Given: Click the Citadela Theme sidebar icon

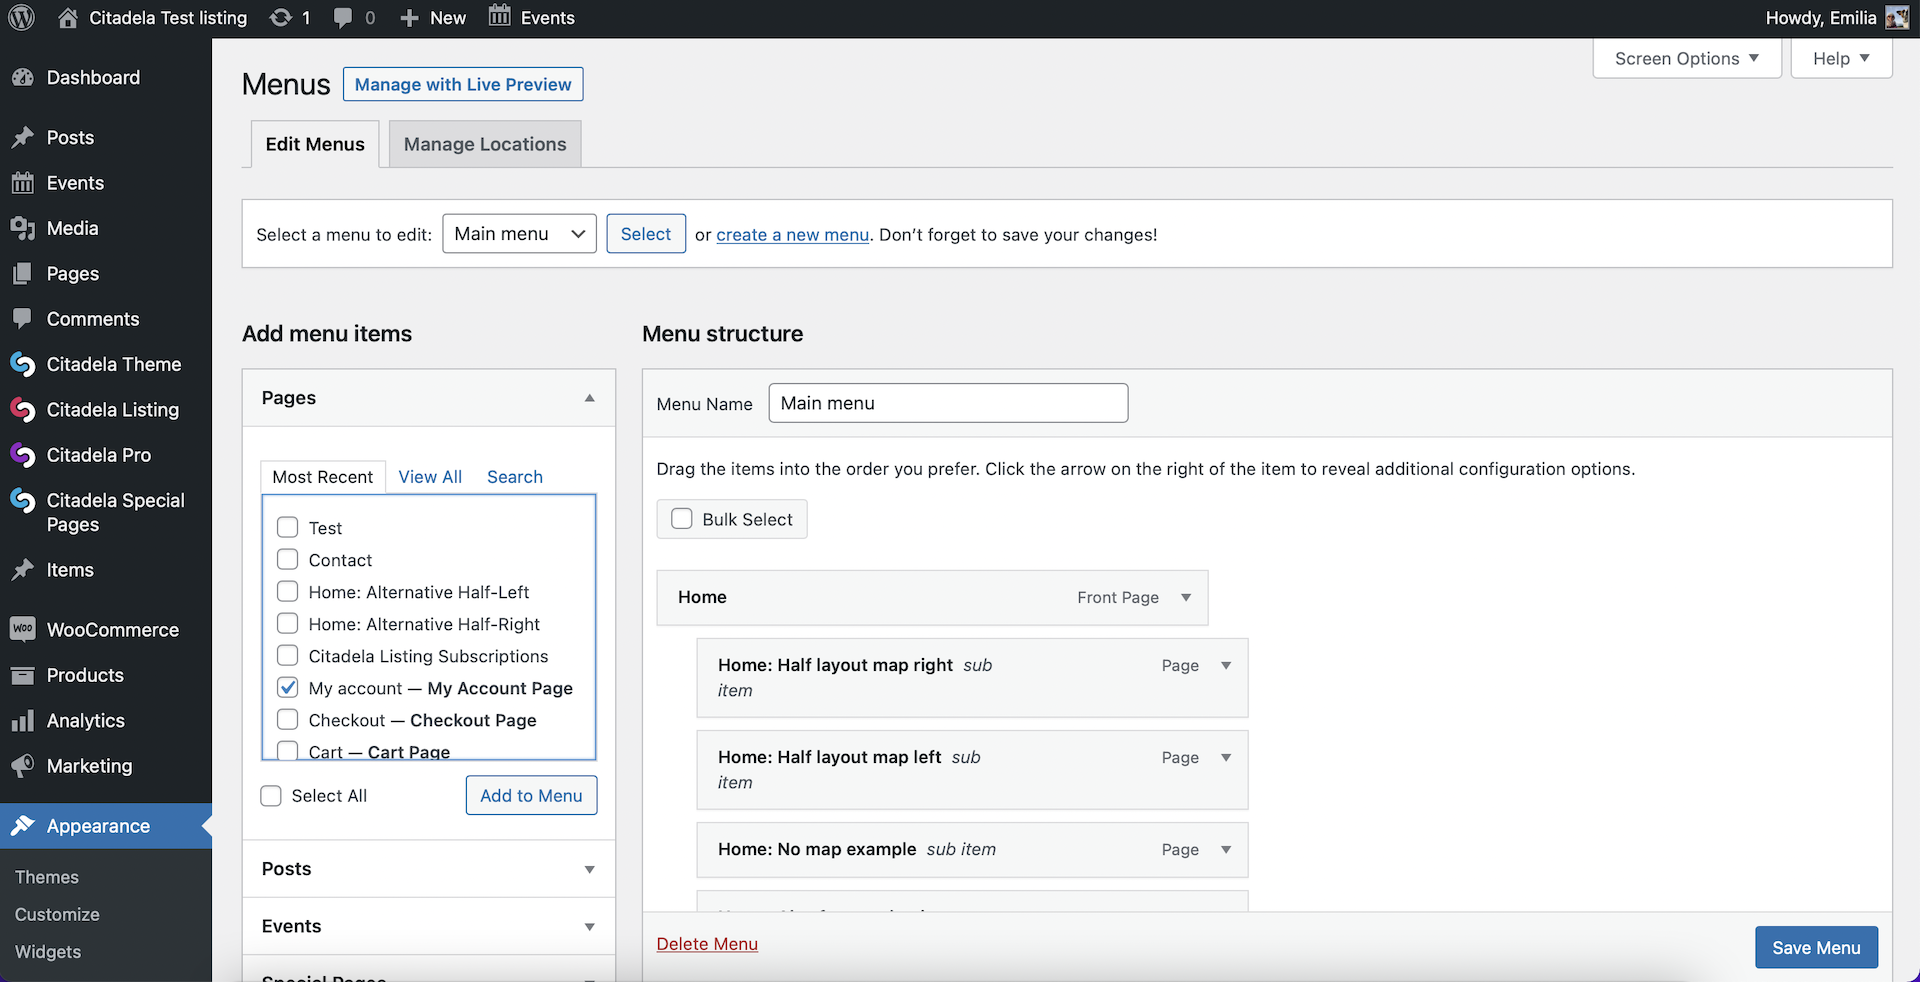Looking at the screenshot, I should tap(23, 364).
